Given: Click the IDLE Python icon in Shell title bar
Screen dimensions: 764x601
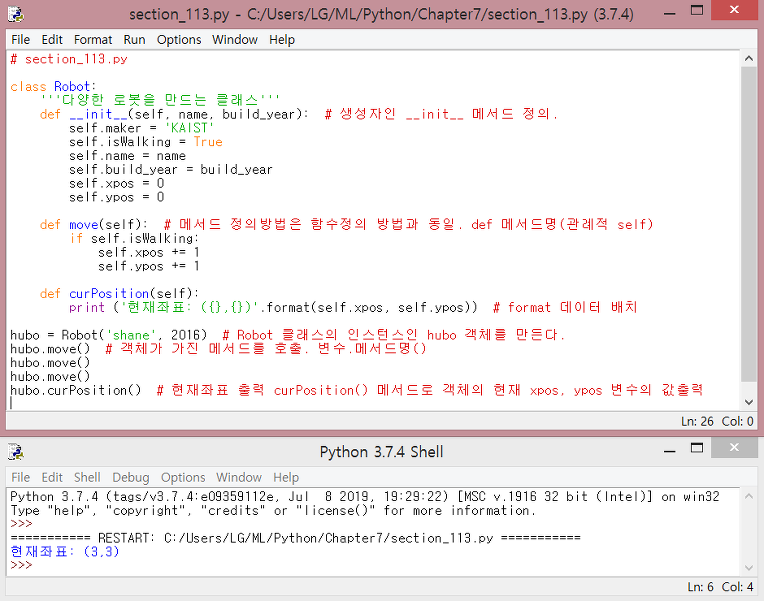Looking at the screenshot, I should click(16, 452).
